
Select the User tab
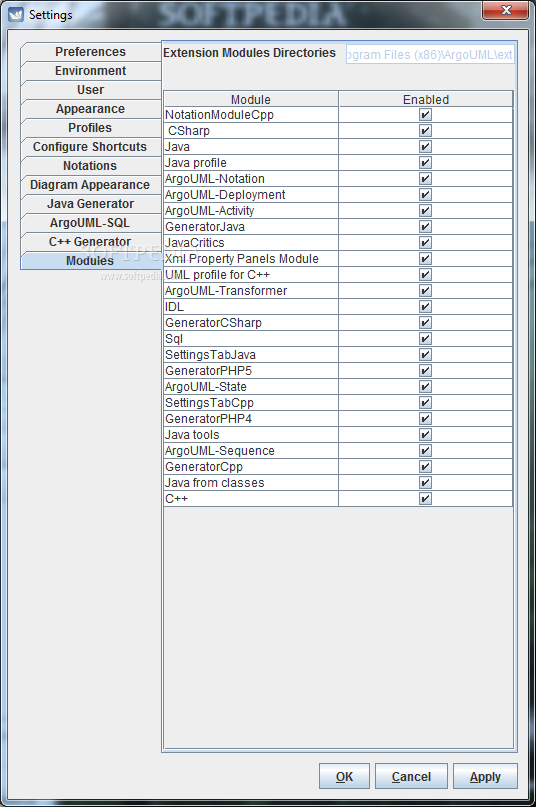91,90
